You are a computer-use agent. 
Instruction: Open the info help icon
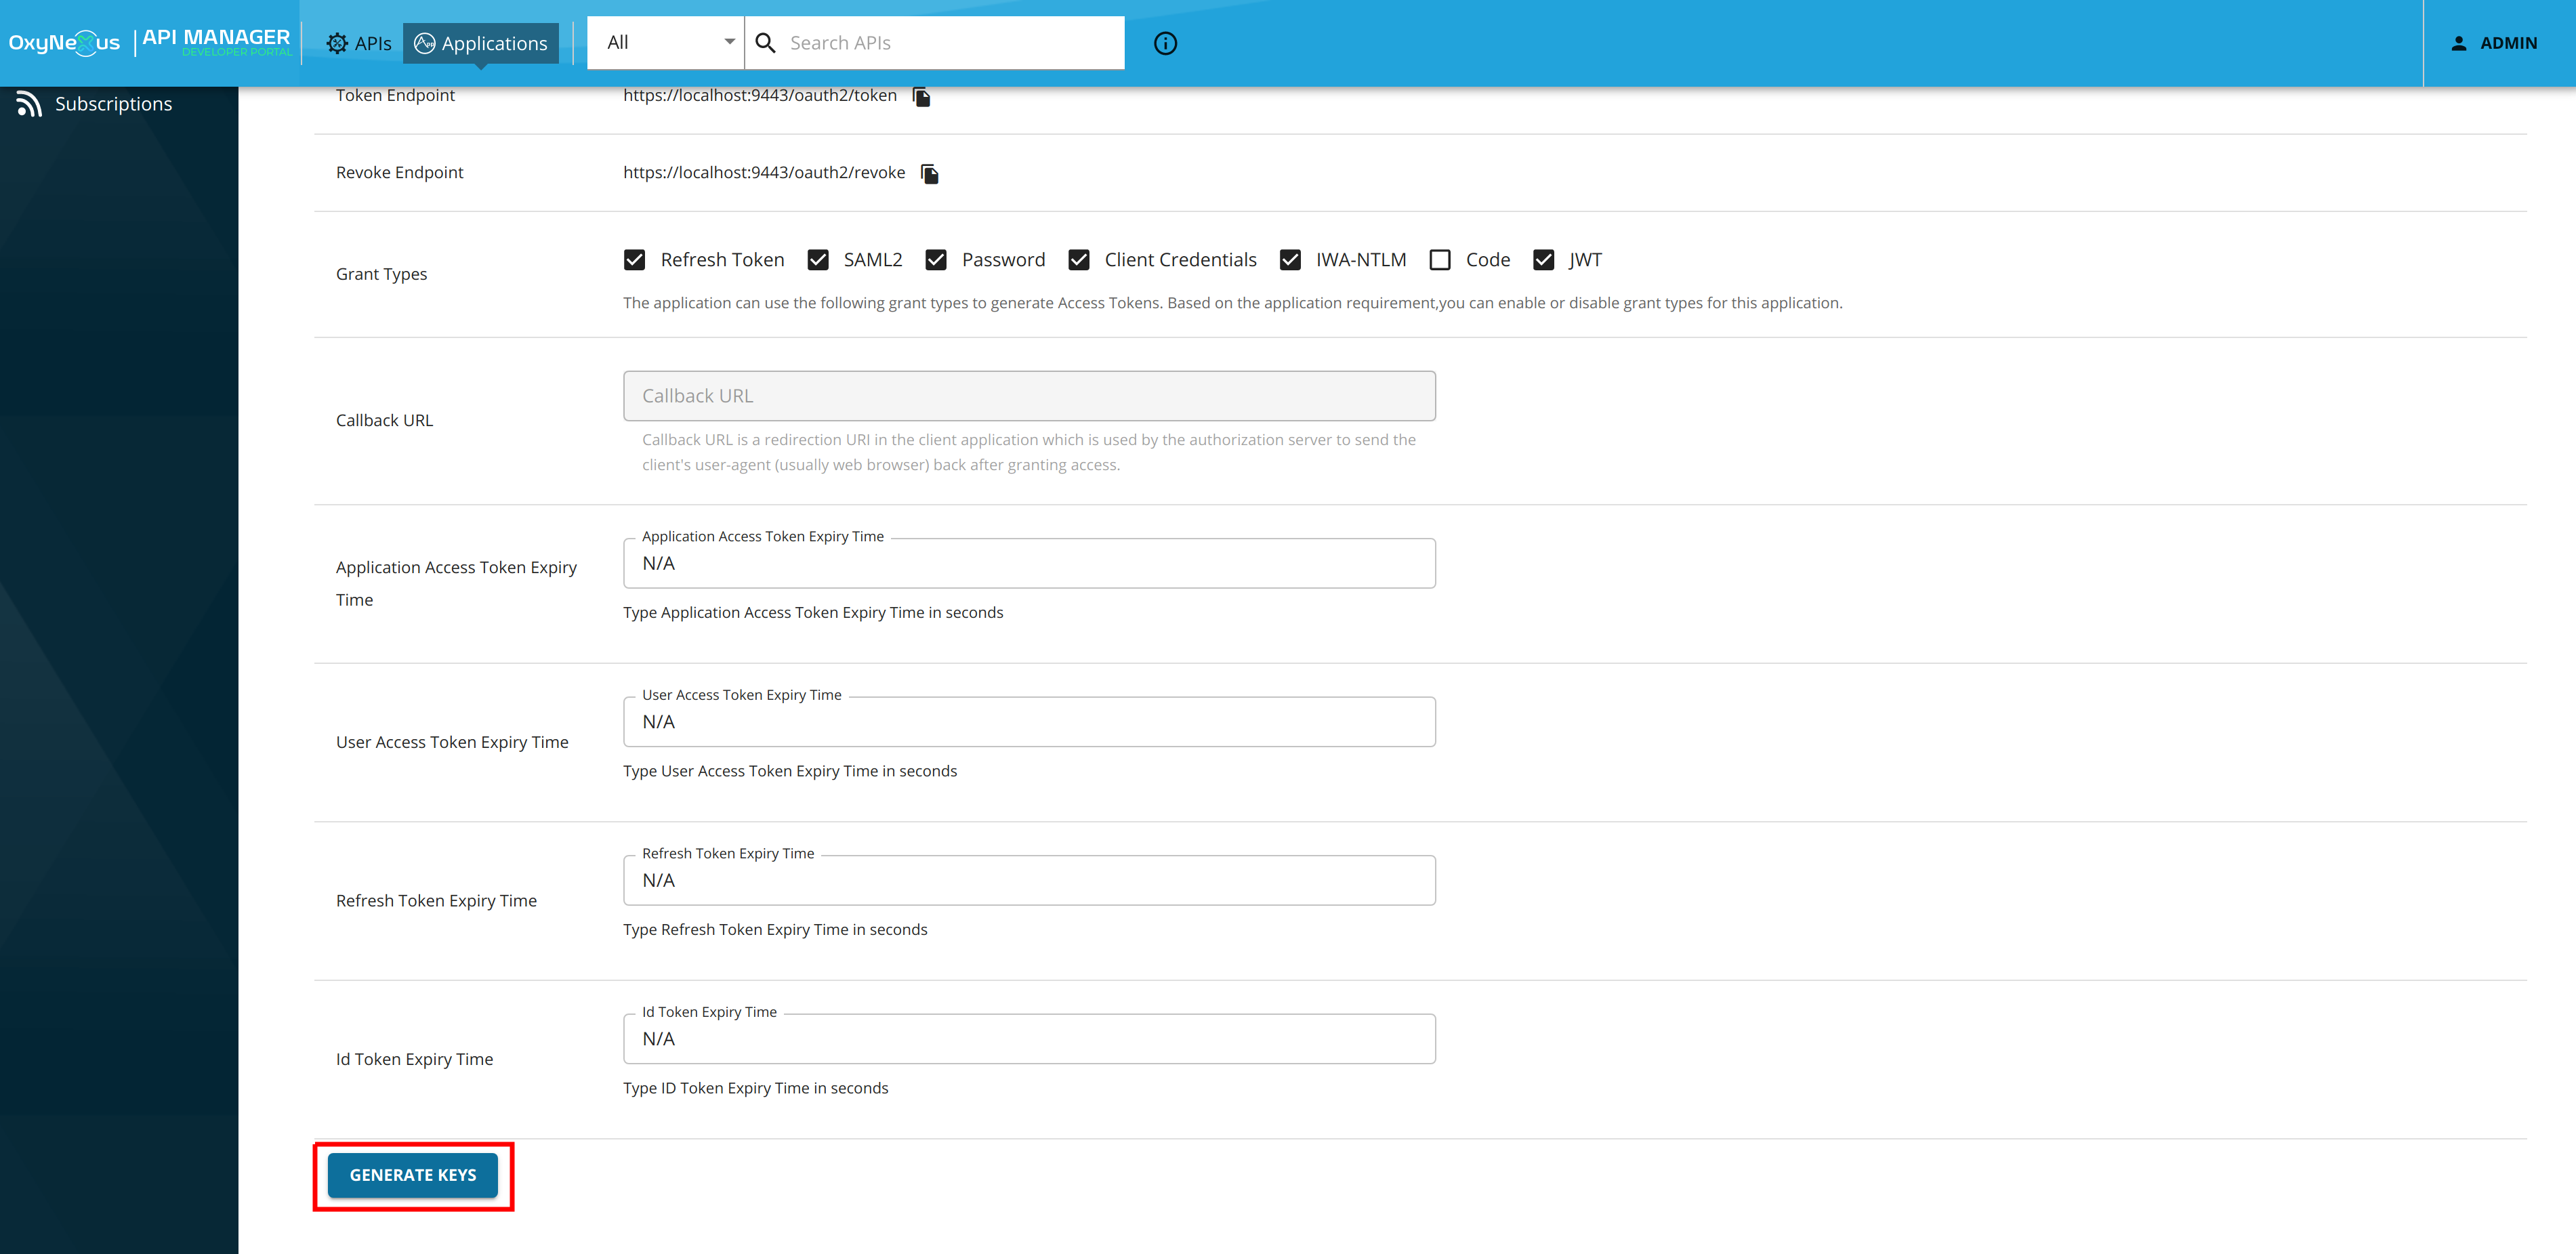1165,43
